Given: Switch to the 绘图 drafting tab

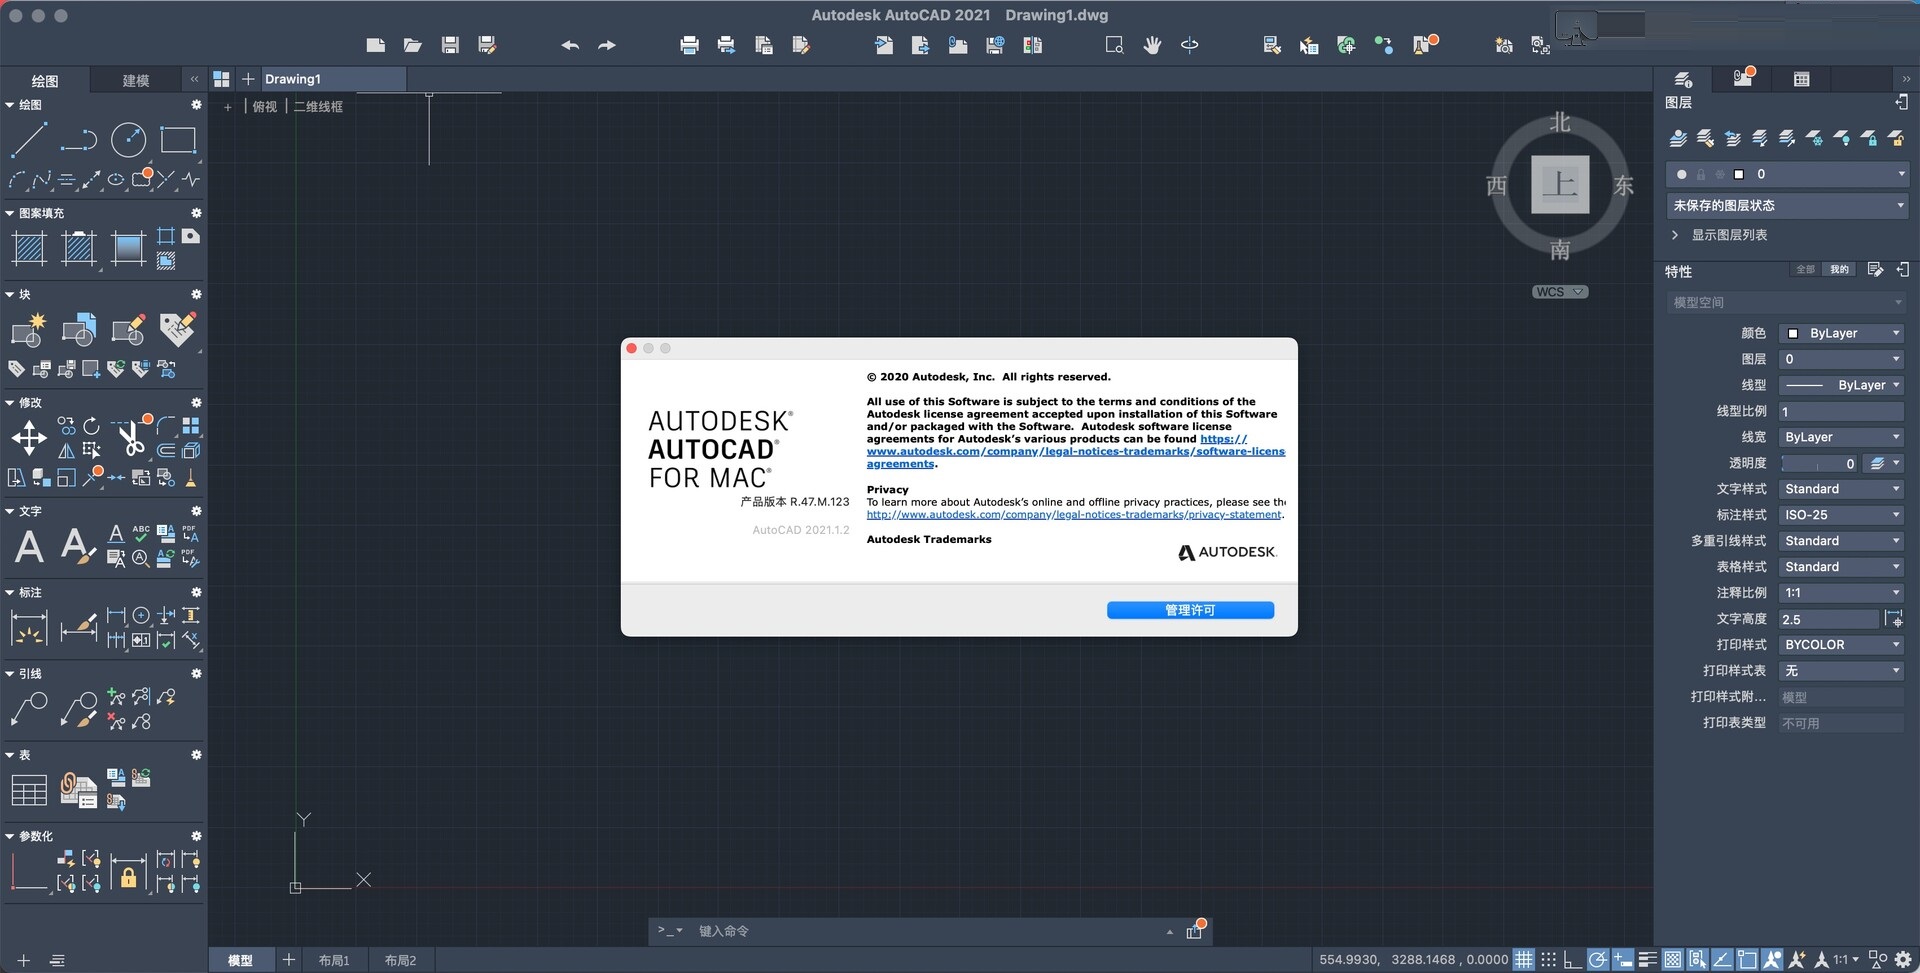Looking at the screenshot, I should pos(45,80).
